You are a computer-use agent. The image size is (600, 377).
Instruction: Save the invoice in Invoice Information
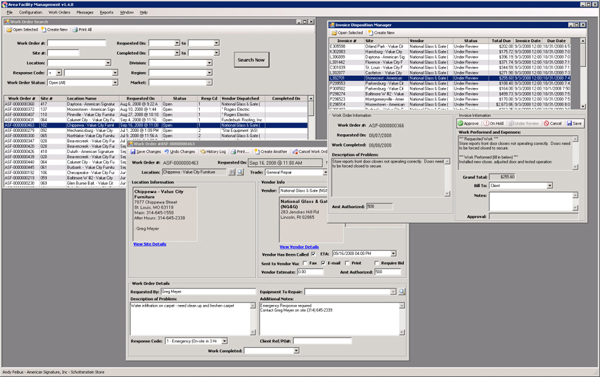(x=574, y=123)
